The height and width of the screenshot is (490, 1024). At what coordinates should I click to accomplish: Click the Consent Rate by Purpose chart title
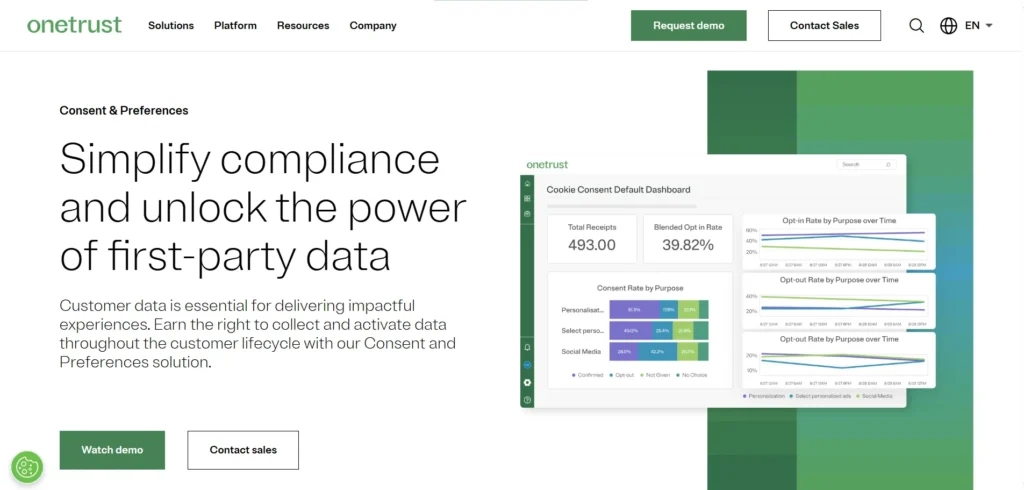(x=640, y=287)
